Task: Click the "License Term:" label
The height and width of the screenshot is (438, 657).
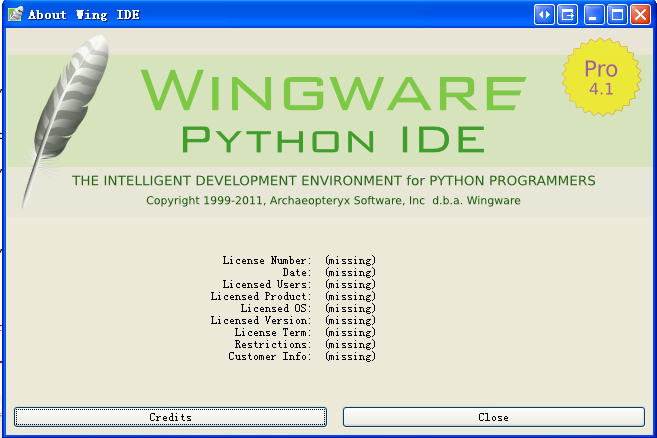Action: tap(273, 332)
